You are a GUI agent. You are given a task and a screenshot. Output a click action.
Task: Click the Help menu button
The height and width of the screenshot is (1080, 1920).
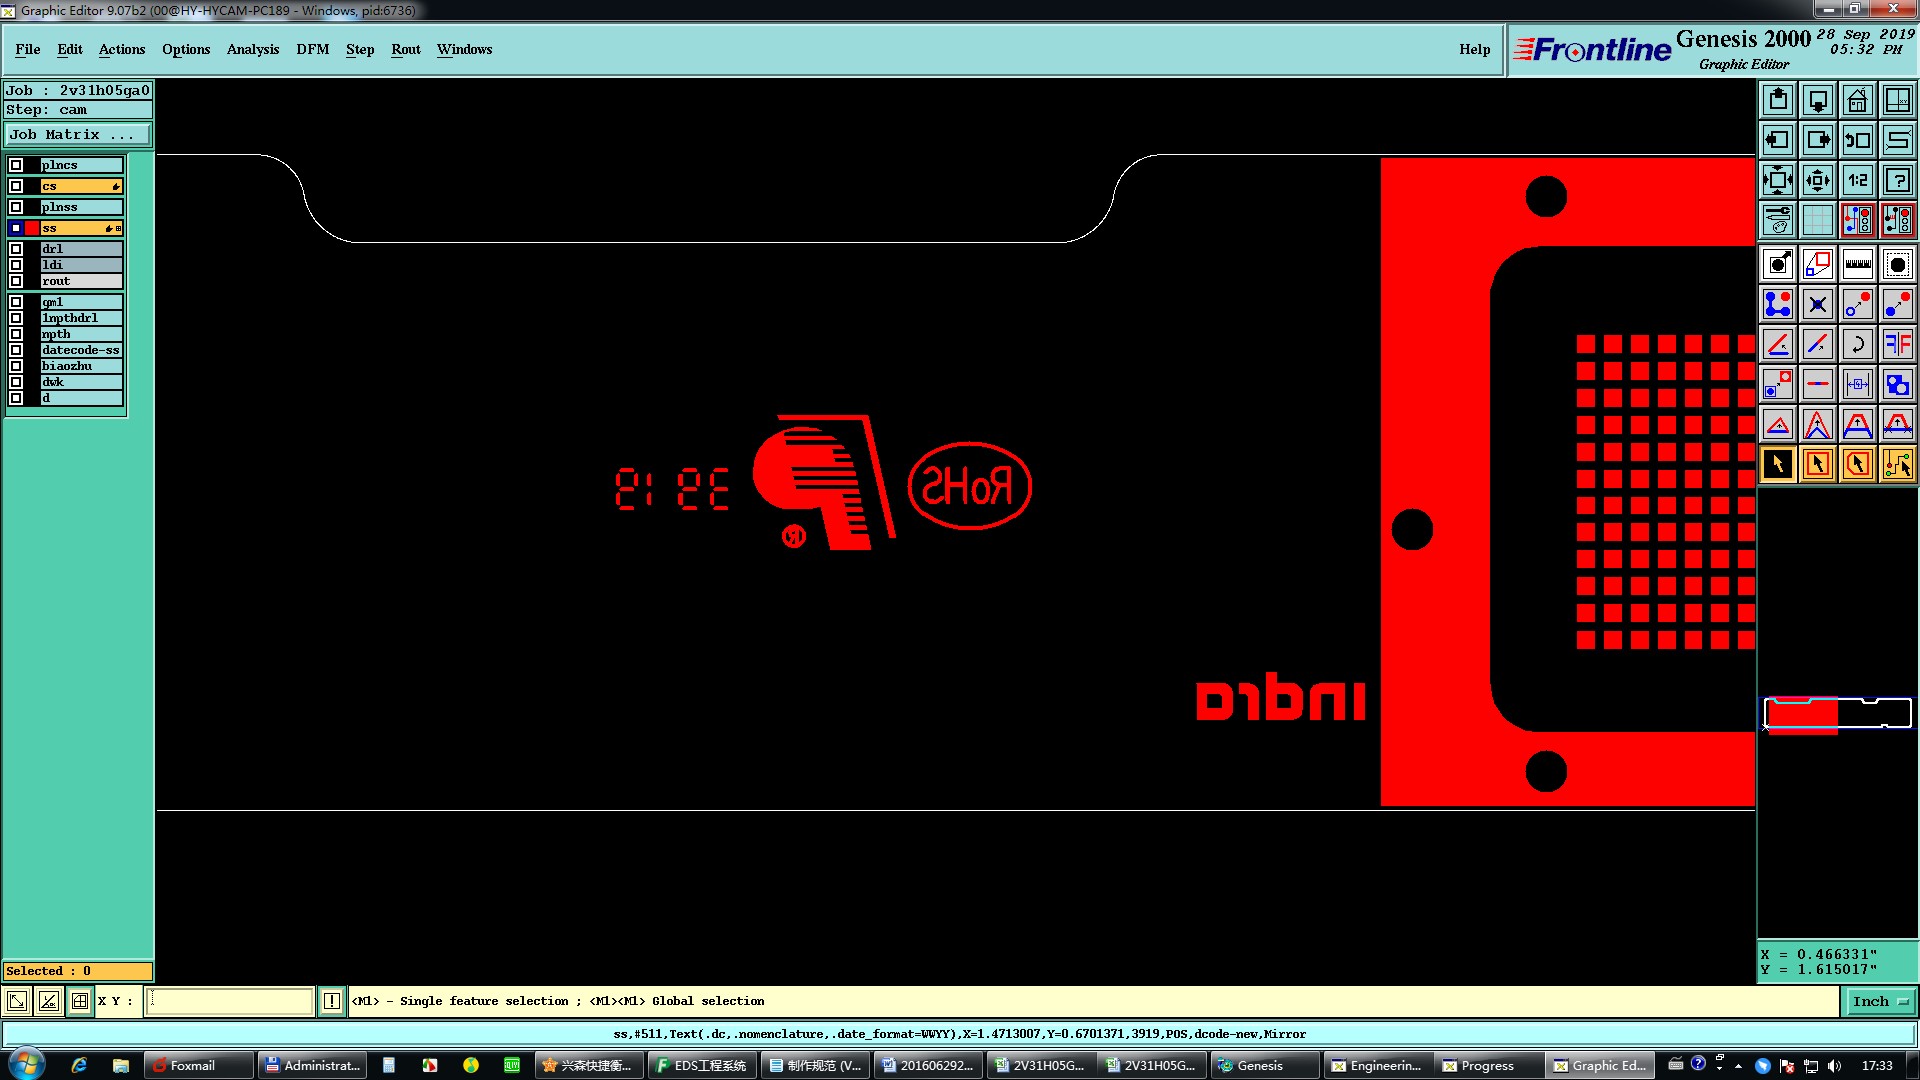click(1473, 49)
